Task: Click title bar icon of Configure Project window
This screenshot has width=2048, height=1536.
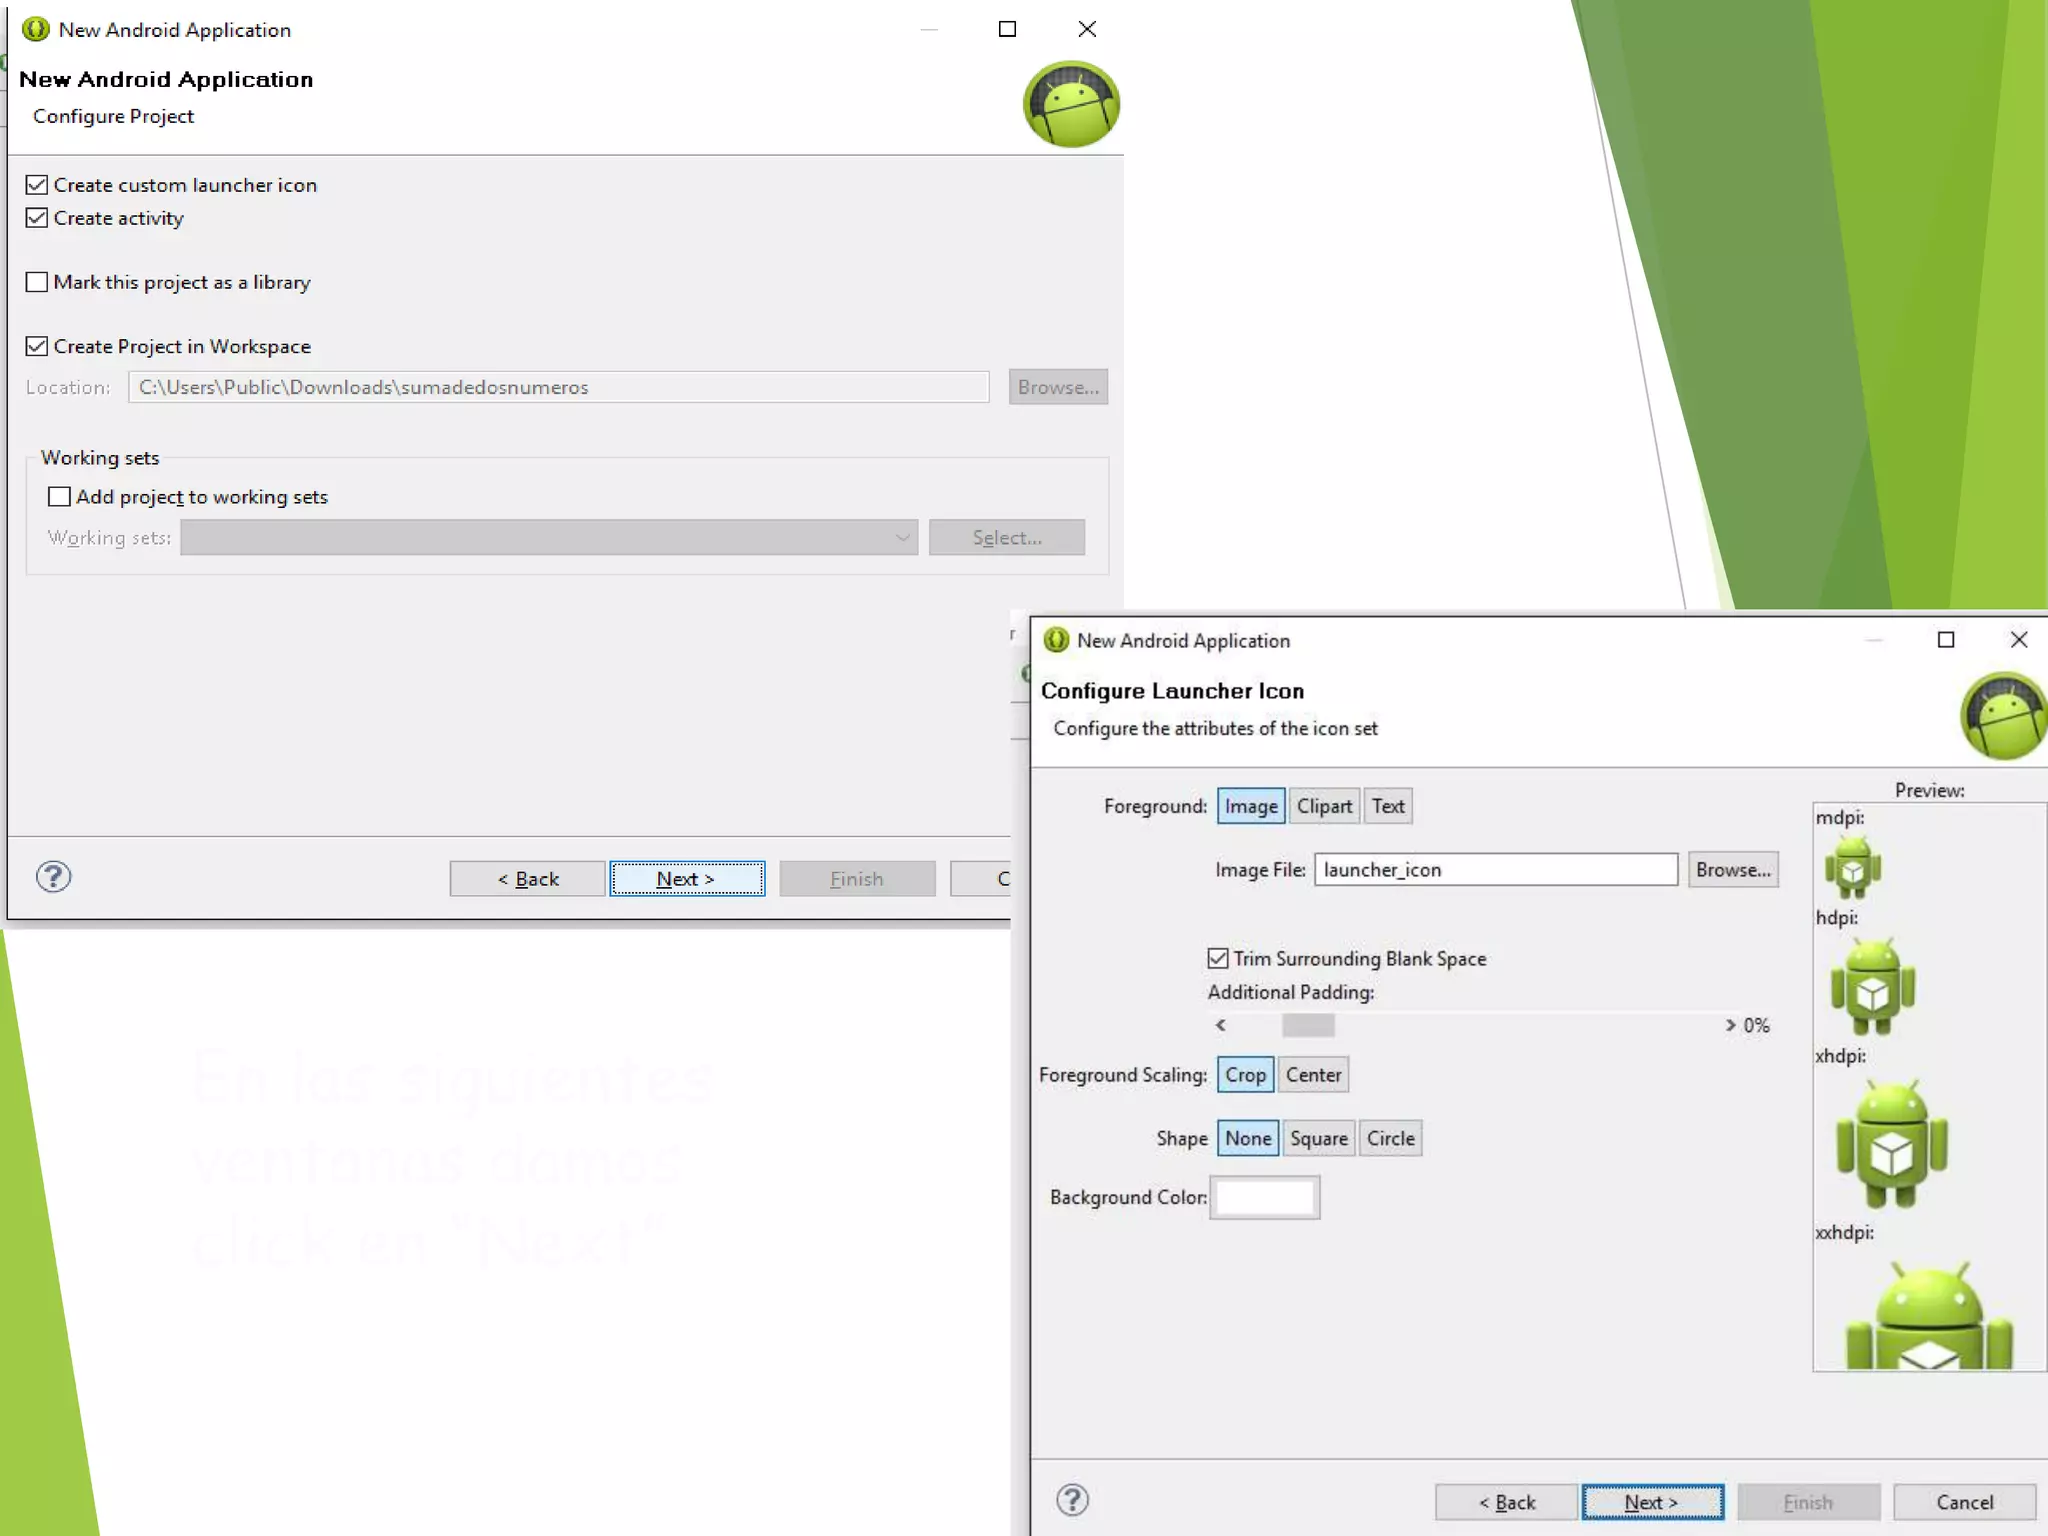Action: 36,29
